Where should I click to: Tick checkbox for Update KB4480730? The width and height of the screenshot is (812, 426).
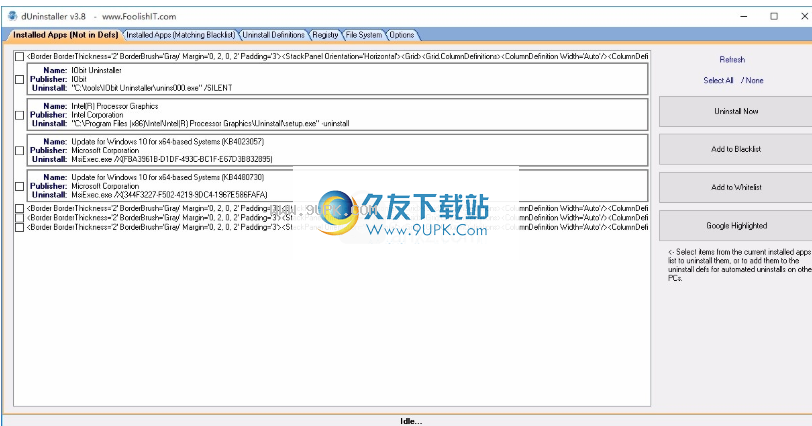20,186
